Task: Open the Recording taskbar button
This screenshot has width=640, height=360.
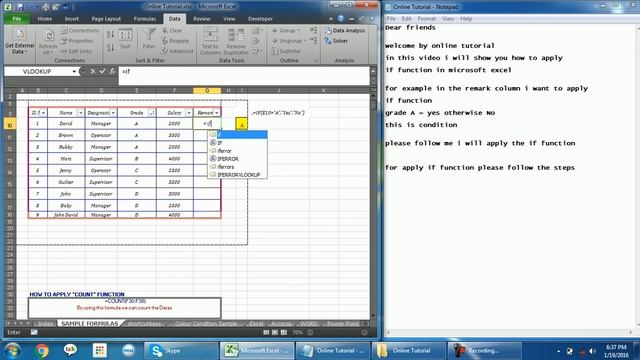Action: click(x=484, y=350)
